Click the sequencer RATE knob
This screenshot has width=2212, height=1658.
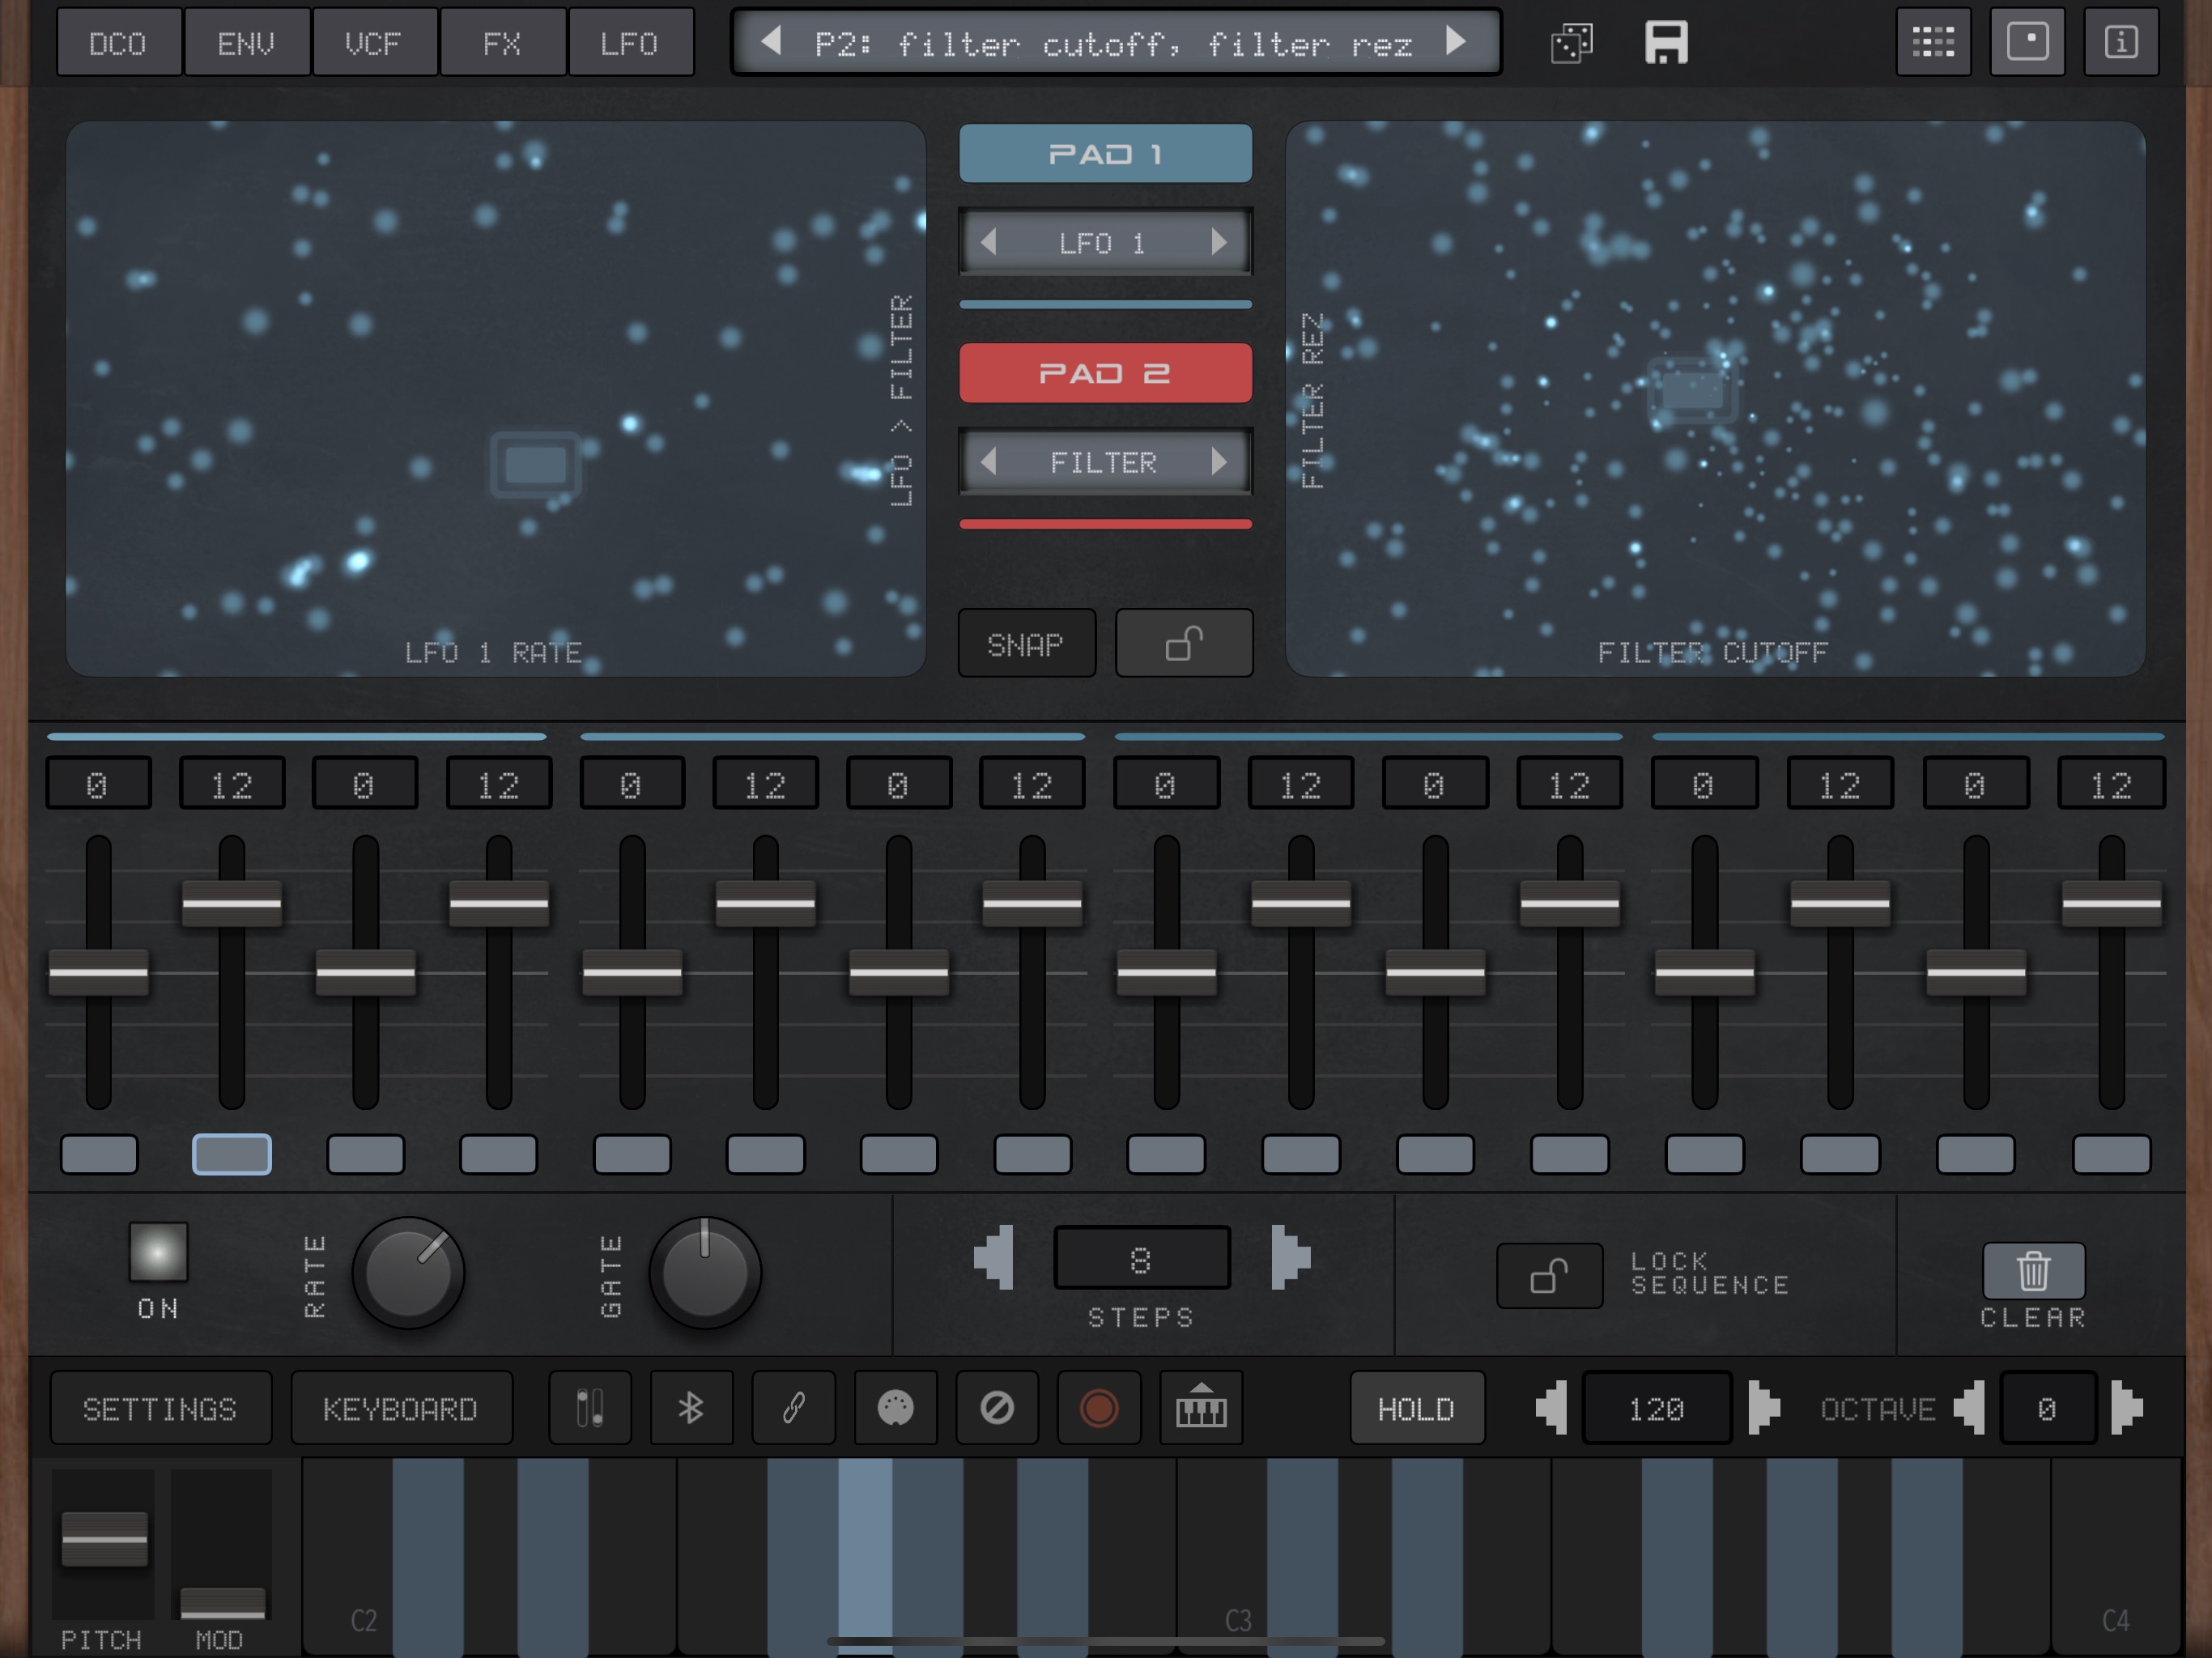[408, 1272]
